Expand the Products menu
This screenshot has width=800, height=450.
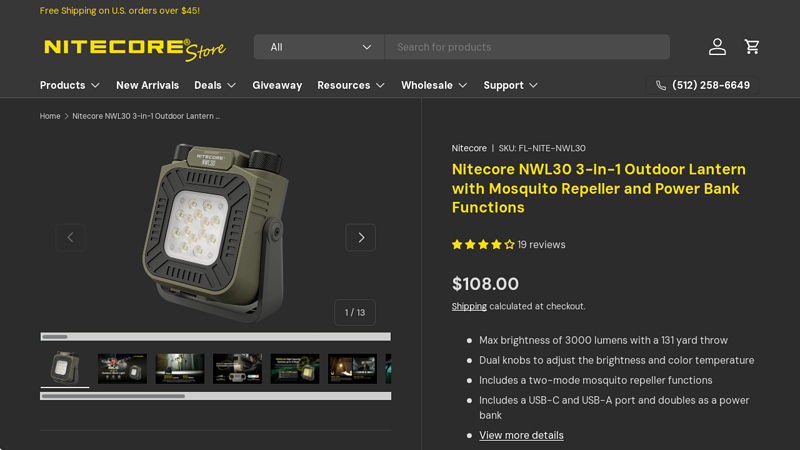(70, 85)
